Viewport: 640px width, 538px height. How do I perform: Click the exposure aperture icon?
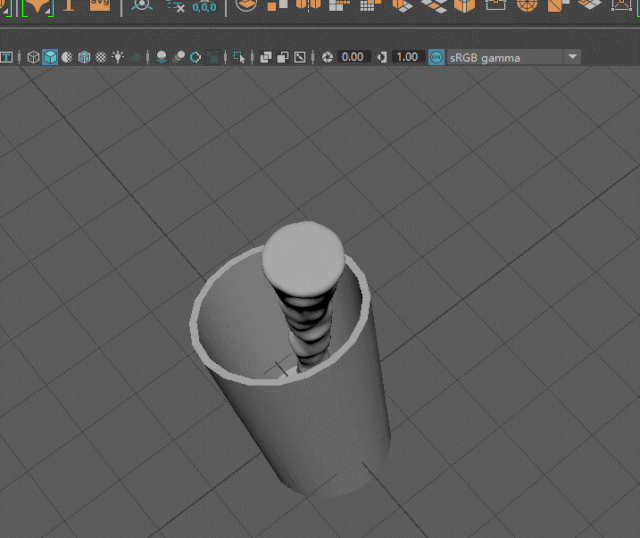pos(327,57)
